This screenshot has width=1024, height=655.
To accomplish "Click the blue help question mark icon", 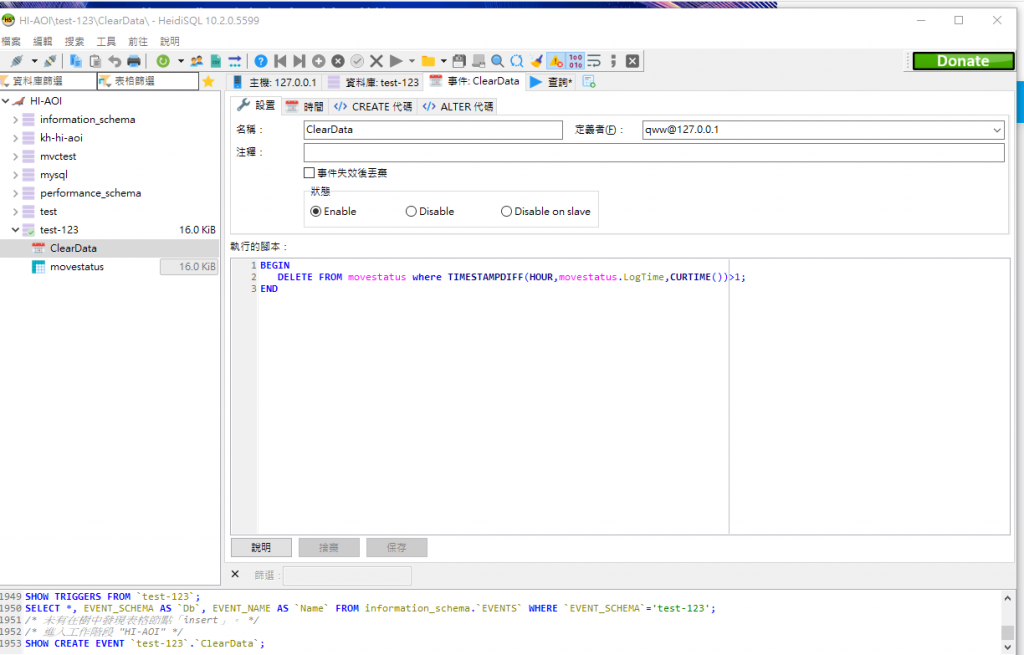I will point(261,61).
